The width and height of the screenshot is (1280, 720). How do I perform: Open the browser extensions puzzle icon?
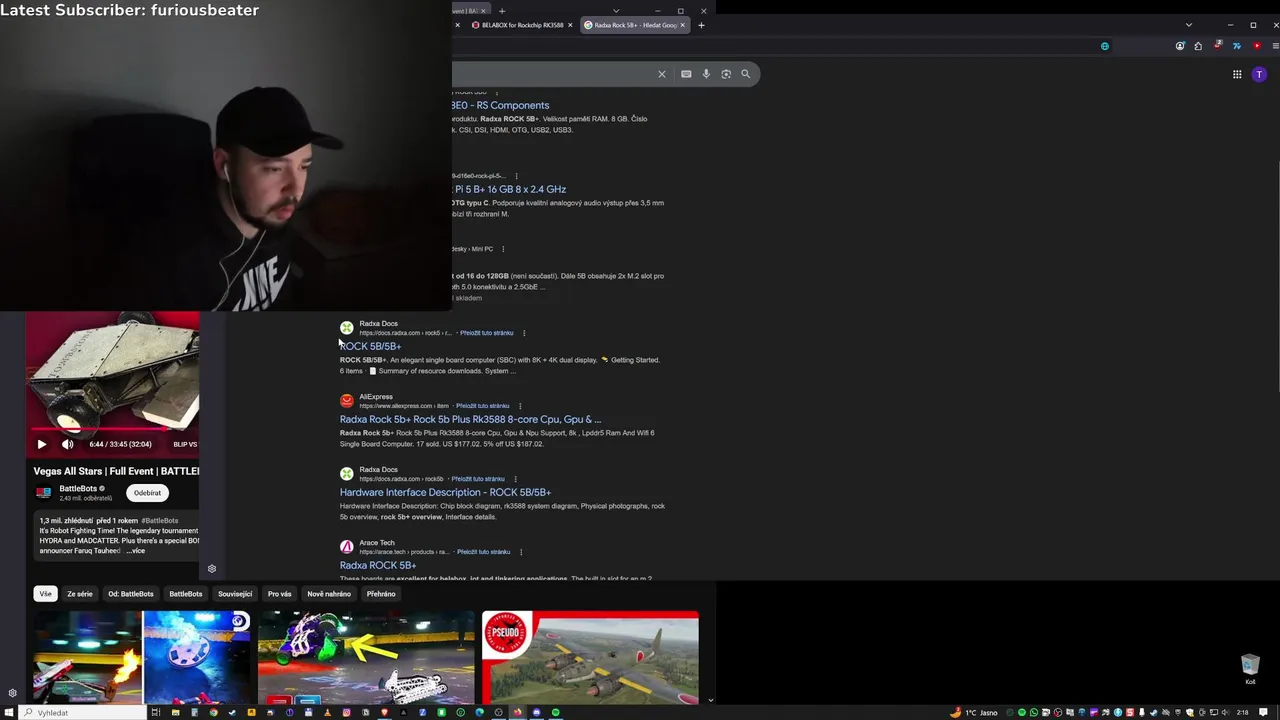(1198, 46)
